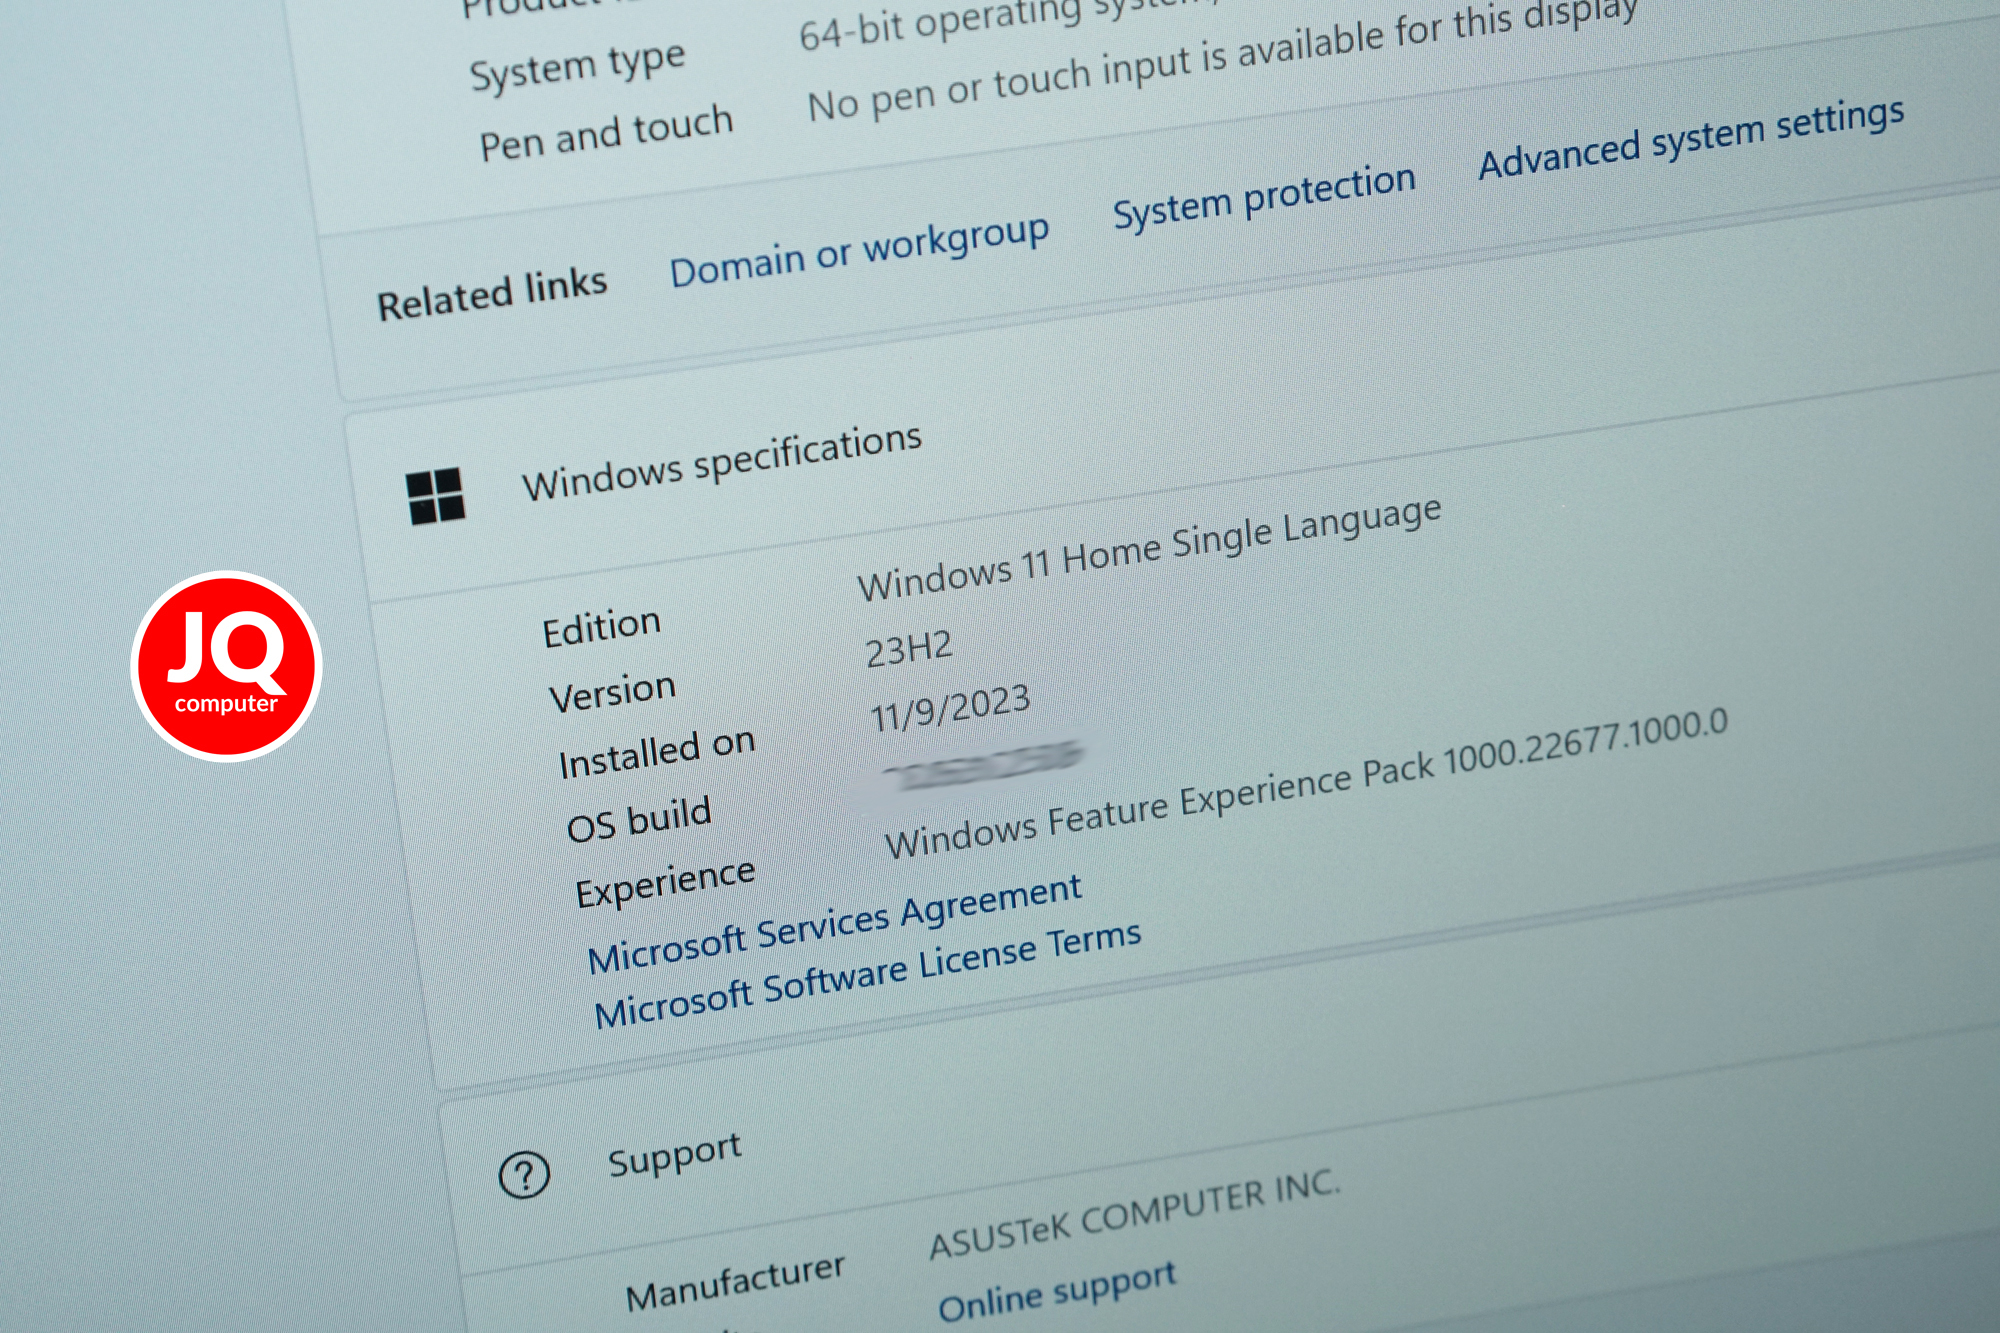Image resolution: width=2000 pixels, height=1333 pixels.
Task: Open the Microsoft Services Agreement link
Action: coord(834,924)
